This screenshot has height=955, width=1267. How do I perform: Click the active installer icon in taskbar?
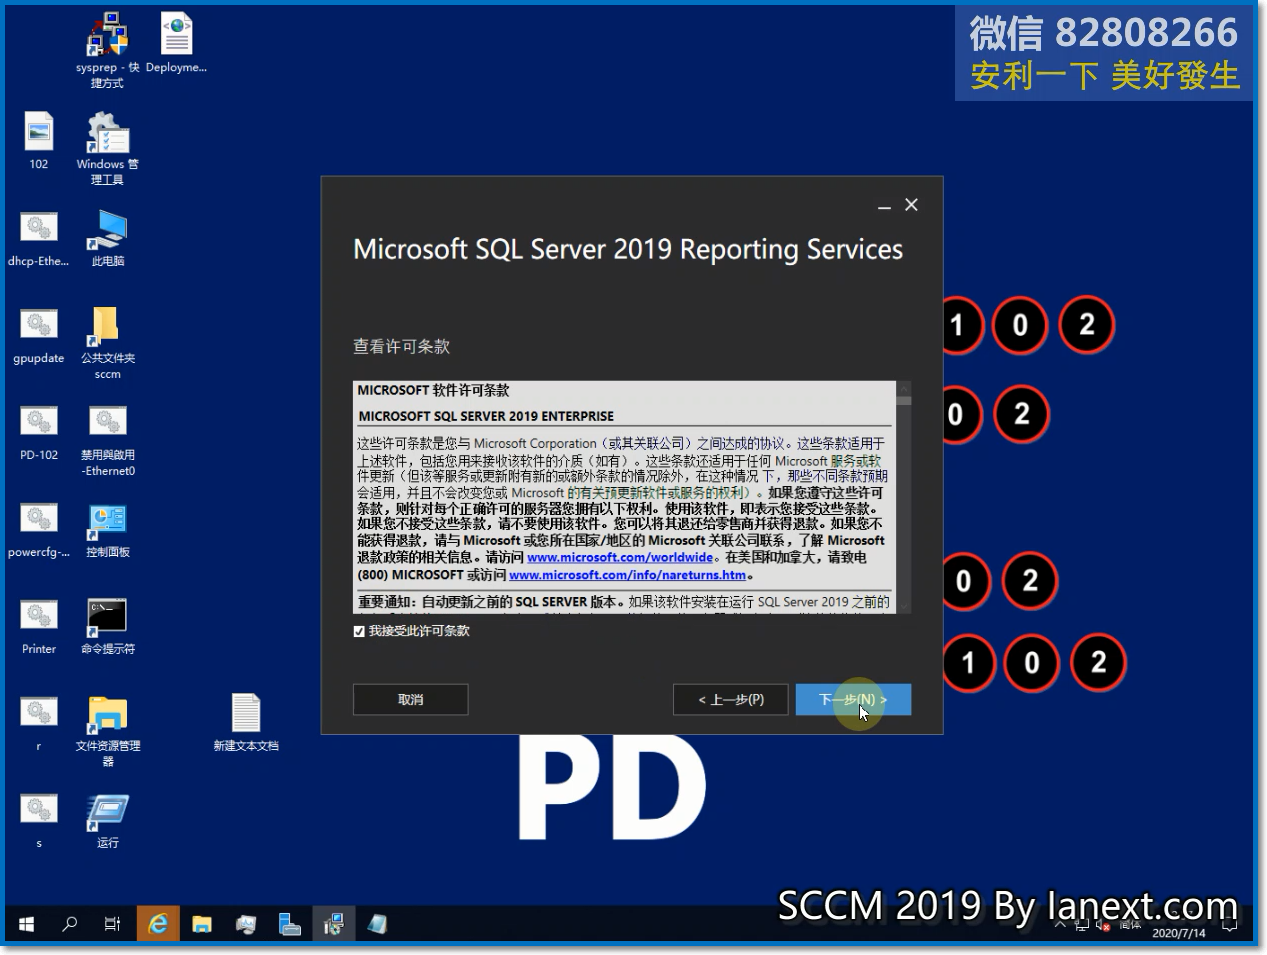[333, 924]
